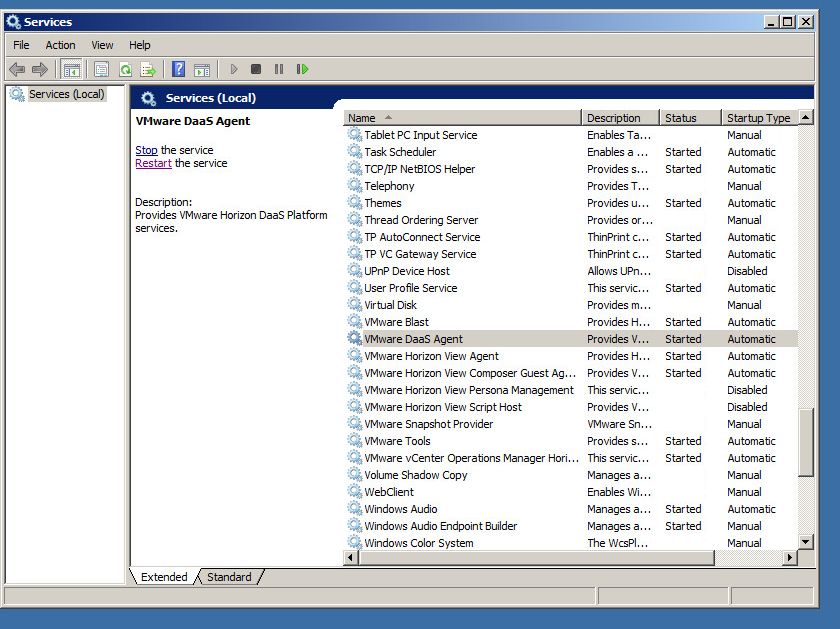Select the Windows Audio service row
This screenshot has height=629, width=840.
pos(400,509)
